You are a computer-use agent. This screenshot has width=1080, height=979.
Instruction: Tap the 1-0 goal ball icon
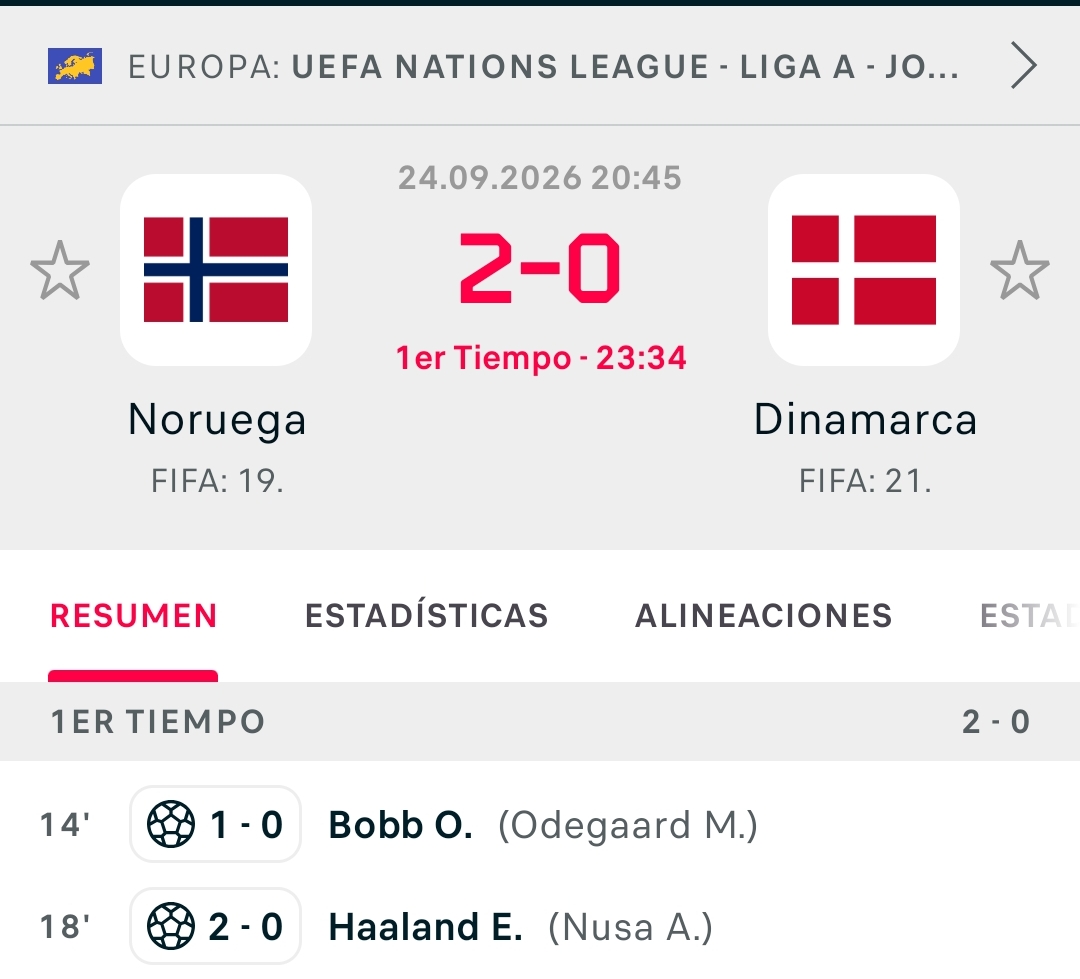click(x=171, y=824)
